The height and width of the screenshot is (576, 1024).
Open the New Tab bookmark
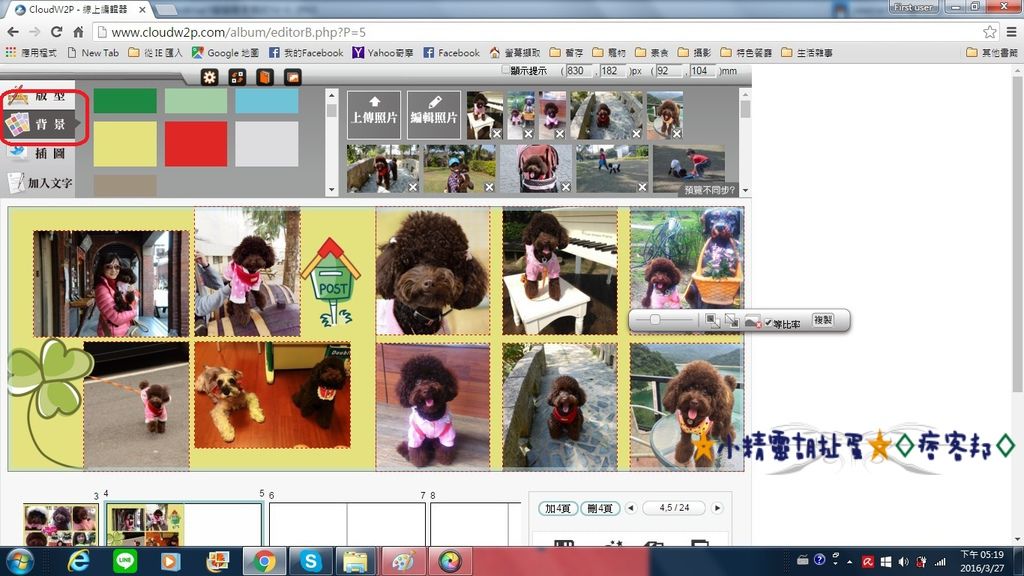[x=93, y=53]
